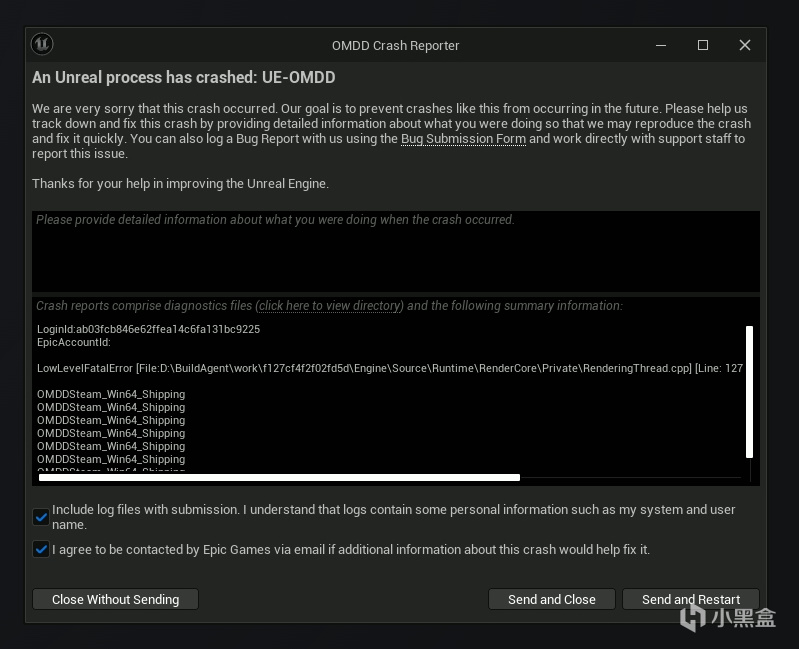
Task: Click the vertical scrollbar of the crash summary
Action: (x=749, y=390)
